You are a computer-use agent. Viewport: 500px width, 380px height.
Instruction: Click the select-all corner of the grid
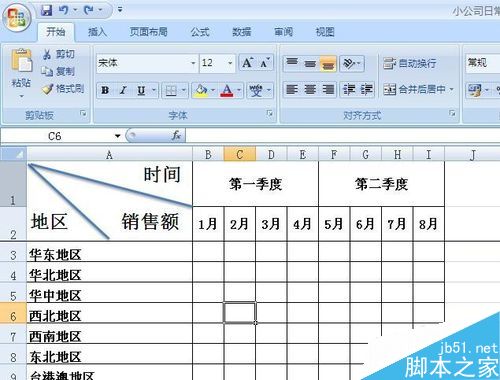13,154
